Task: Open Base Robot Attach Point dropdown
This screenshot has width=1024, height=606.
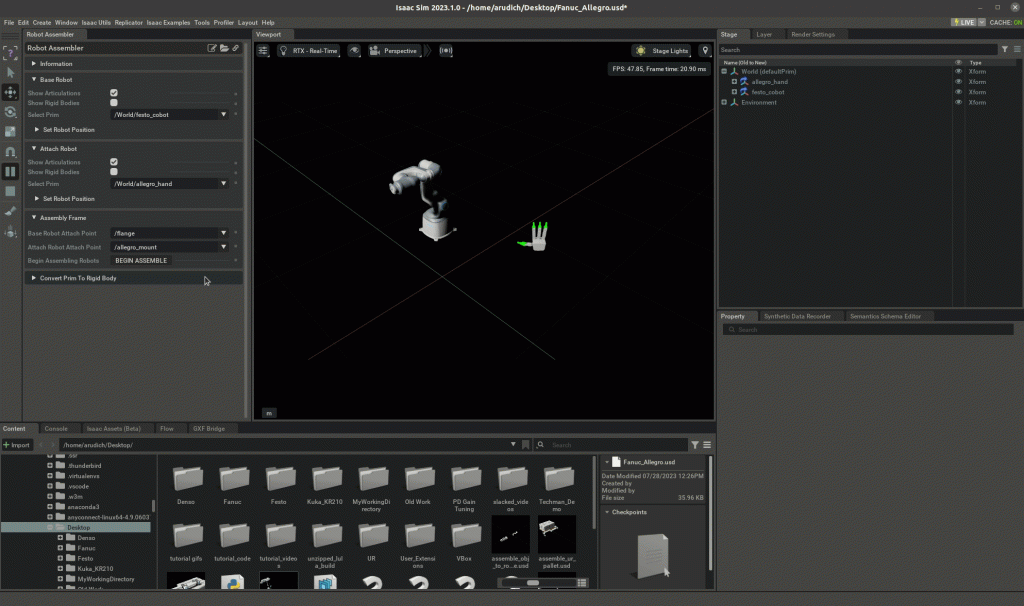Action: click(169, 233)
